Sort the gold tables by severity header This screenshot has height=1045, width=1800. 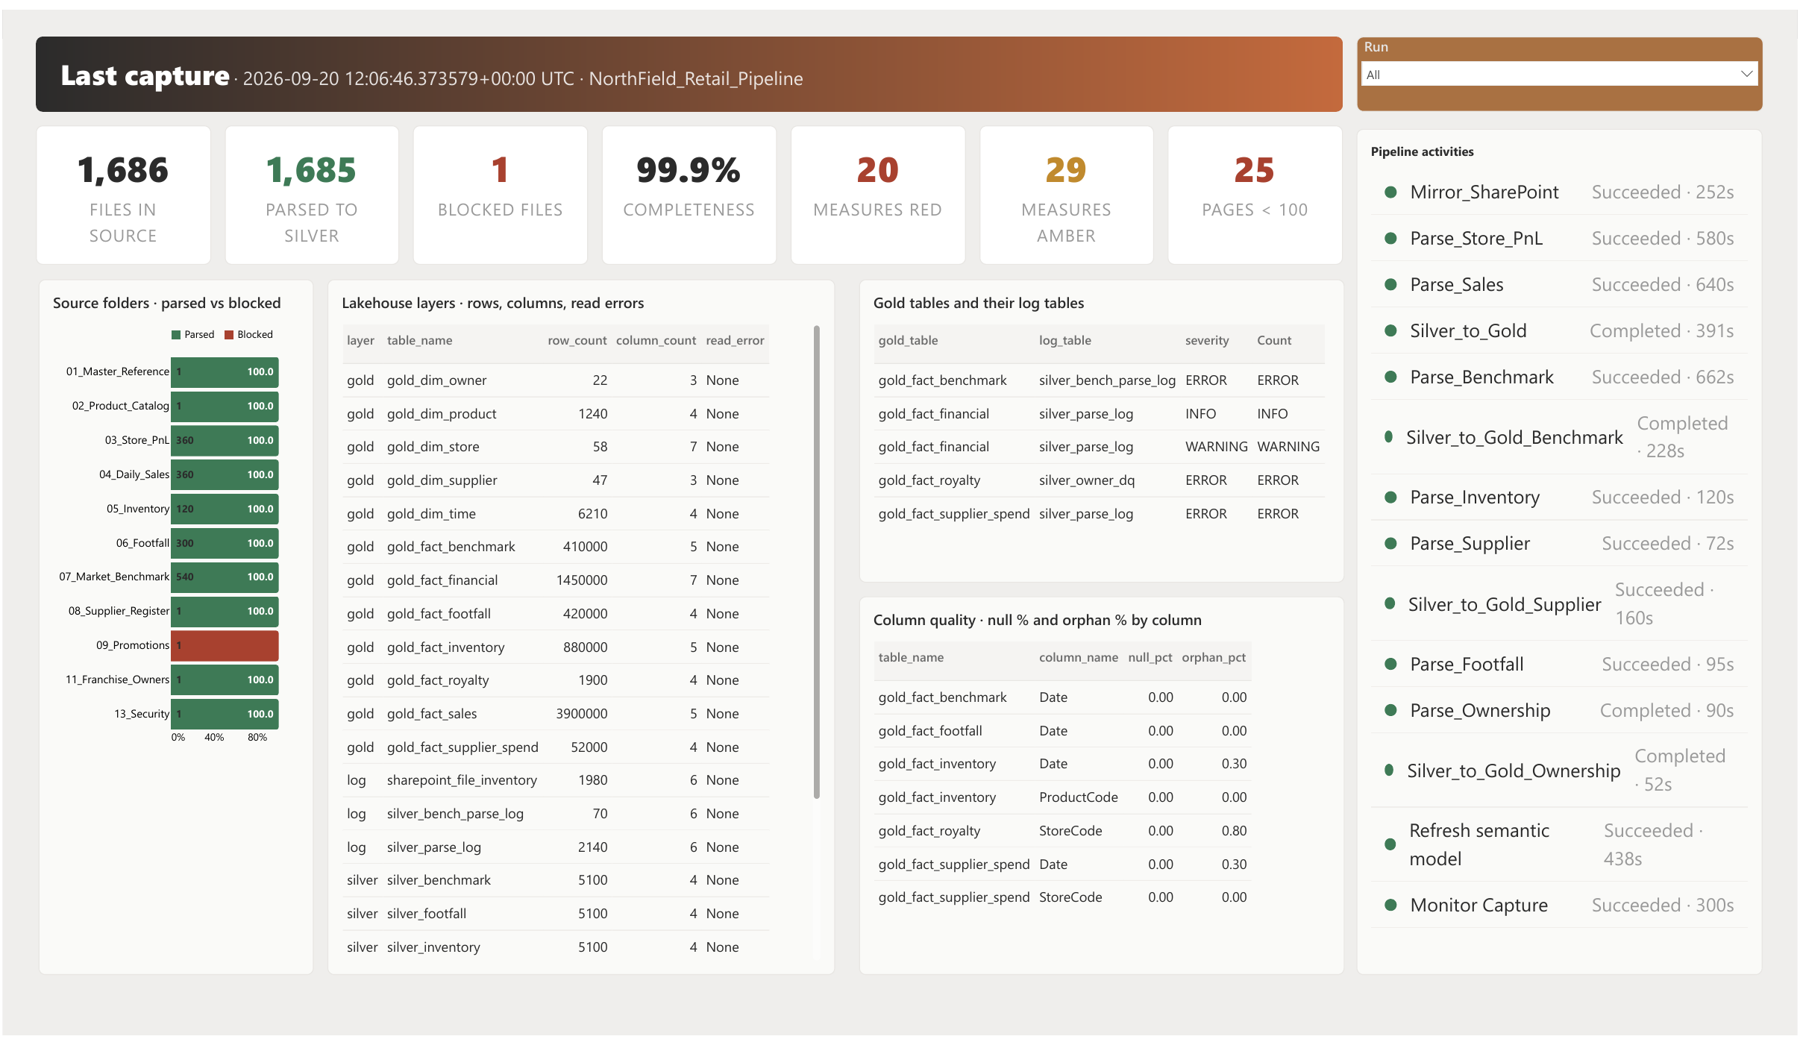tap(1207, 340)
